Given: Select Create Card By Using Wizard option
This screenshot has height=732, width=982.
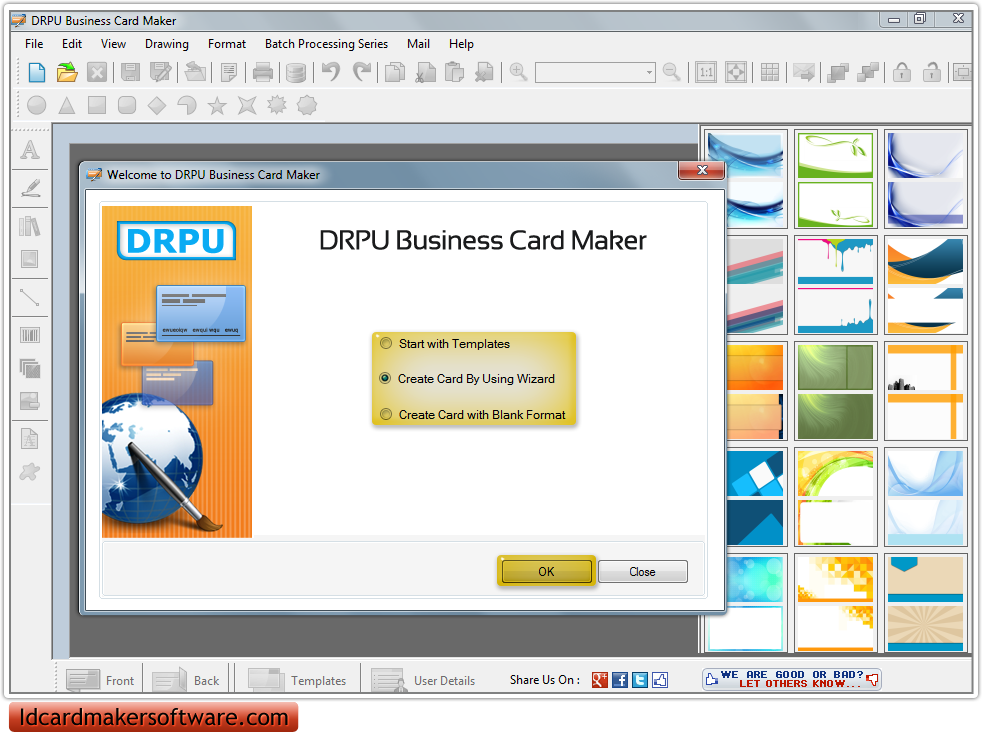Looking at the screenshot, I should [x=386, y=378].
